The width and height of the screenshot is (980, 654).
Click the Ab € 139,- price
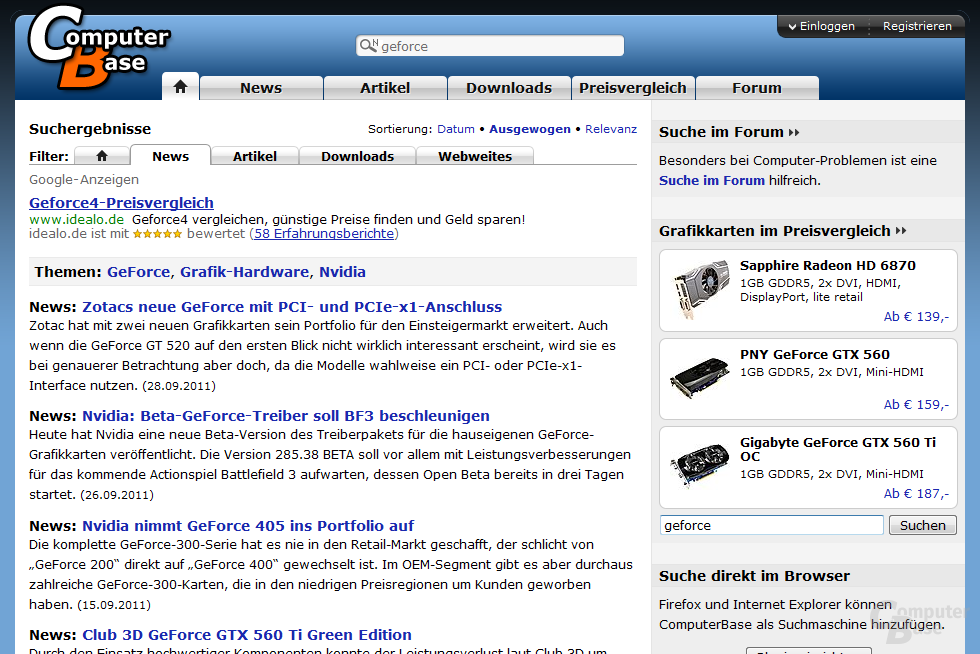pyautogui.click(x=916, y=316)
